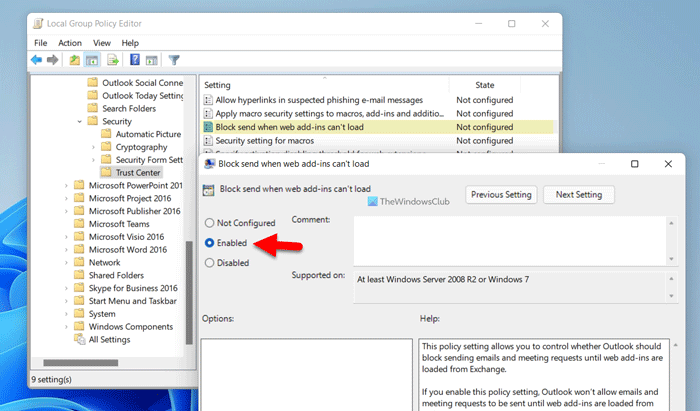Click the policy icon beside dialog setting name
Screen dimensions: 700x411
click(x=208, y=190)
